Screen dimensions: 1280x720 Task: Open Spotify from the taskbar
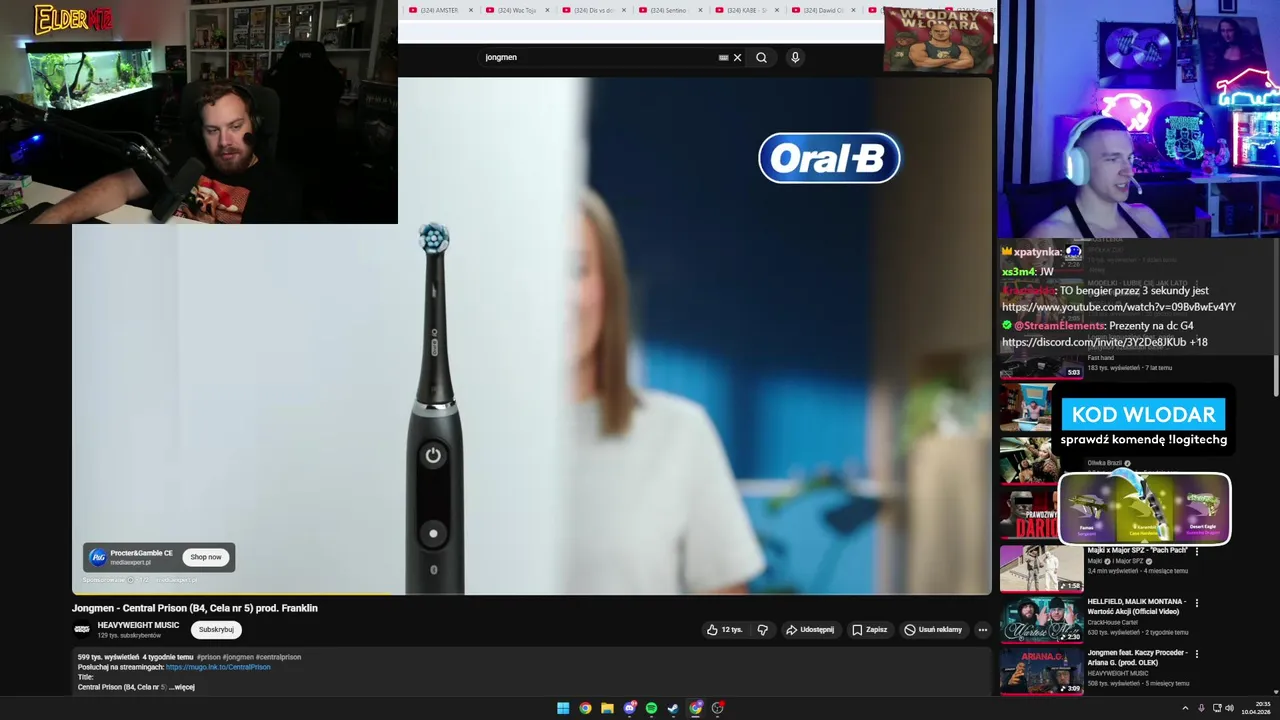point(651,708)
